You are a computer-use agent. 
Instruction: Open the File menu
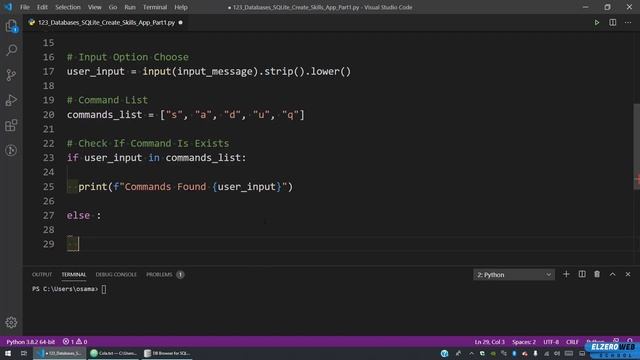point(25,7)
